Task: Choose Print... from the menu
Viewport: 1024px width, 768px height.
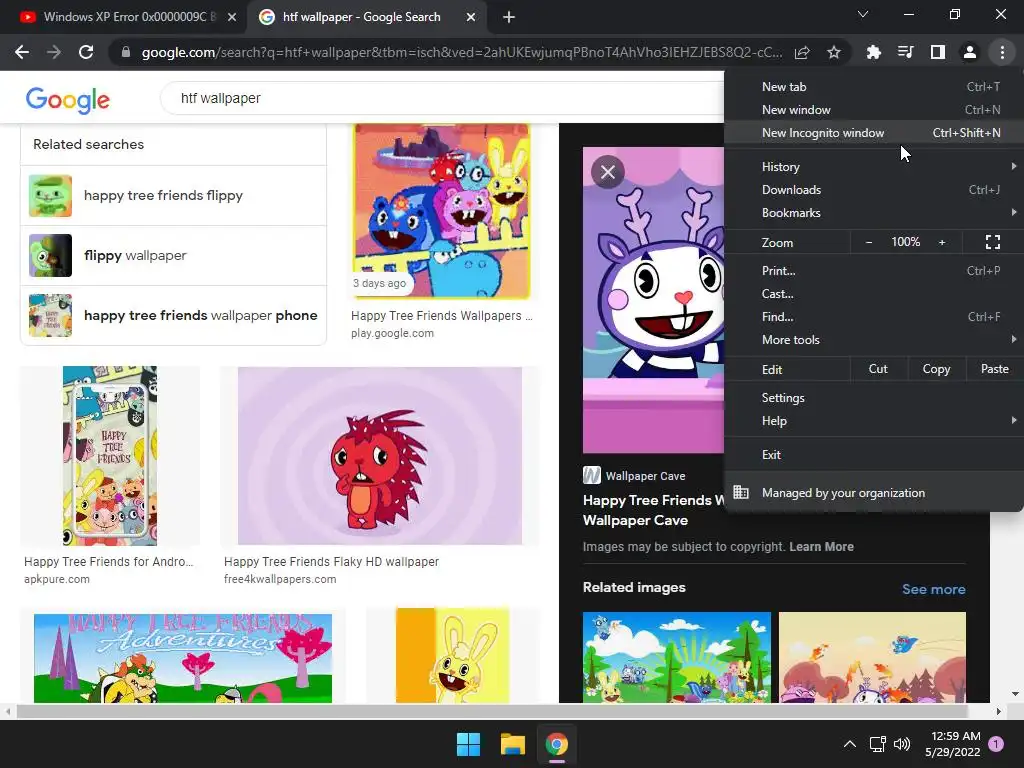Action: click(x=874, y=270)
